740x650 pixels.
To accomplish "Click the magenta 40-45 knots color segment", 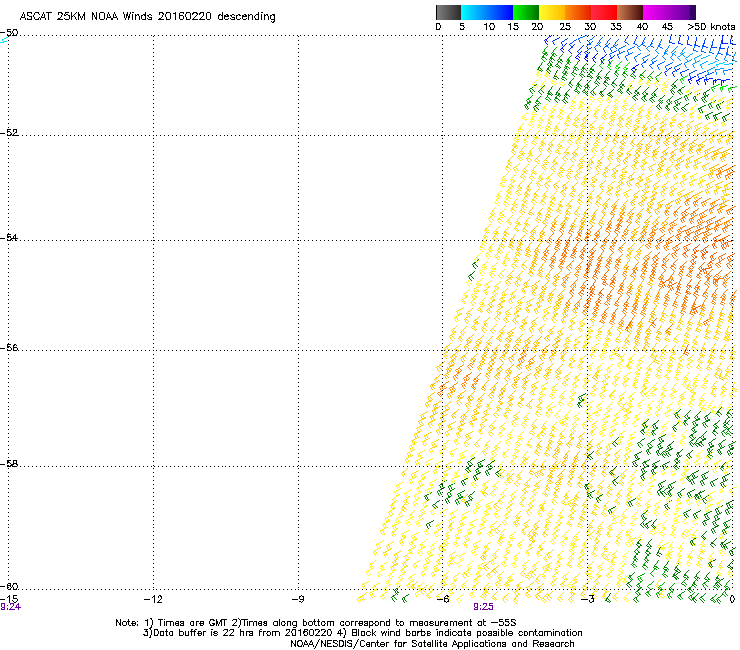I will pos(656,12).
